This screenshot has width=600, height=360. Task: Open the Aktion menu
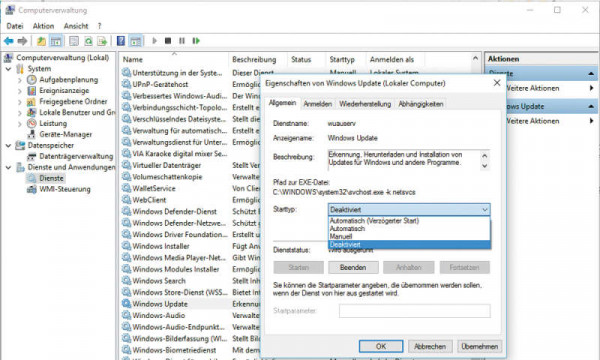tap(43, 26)
